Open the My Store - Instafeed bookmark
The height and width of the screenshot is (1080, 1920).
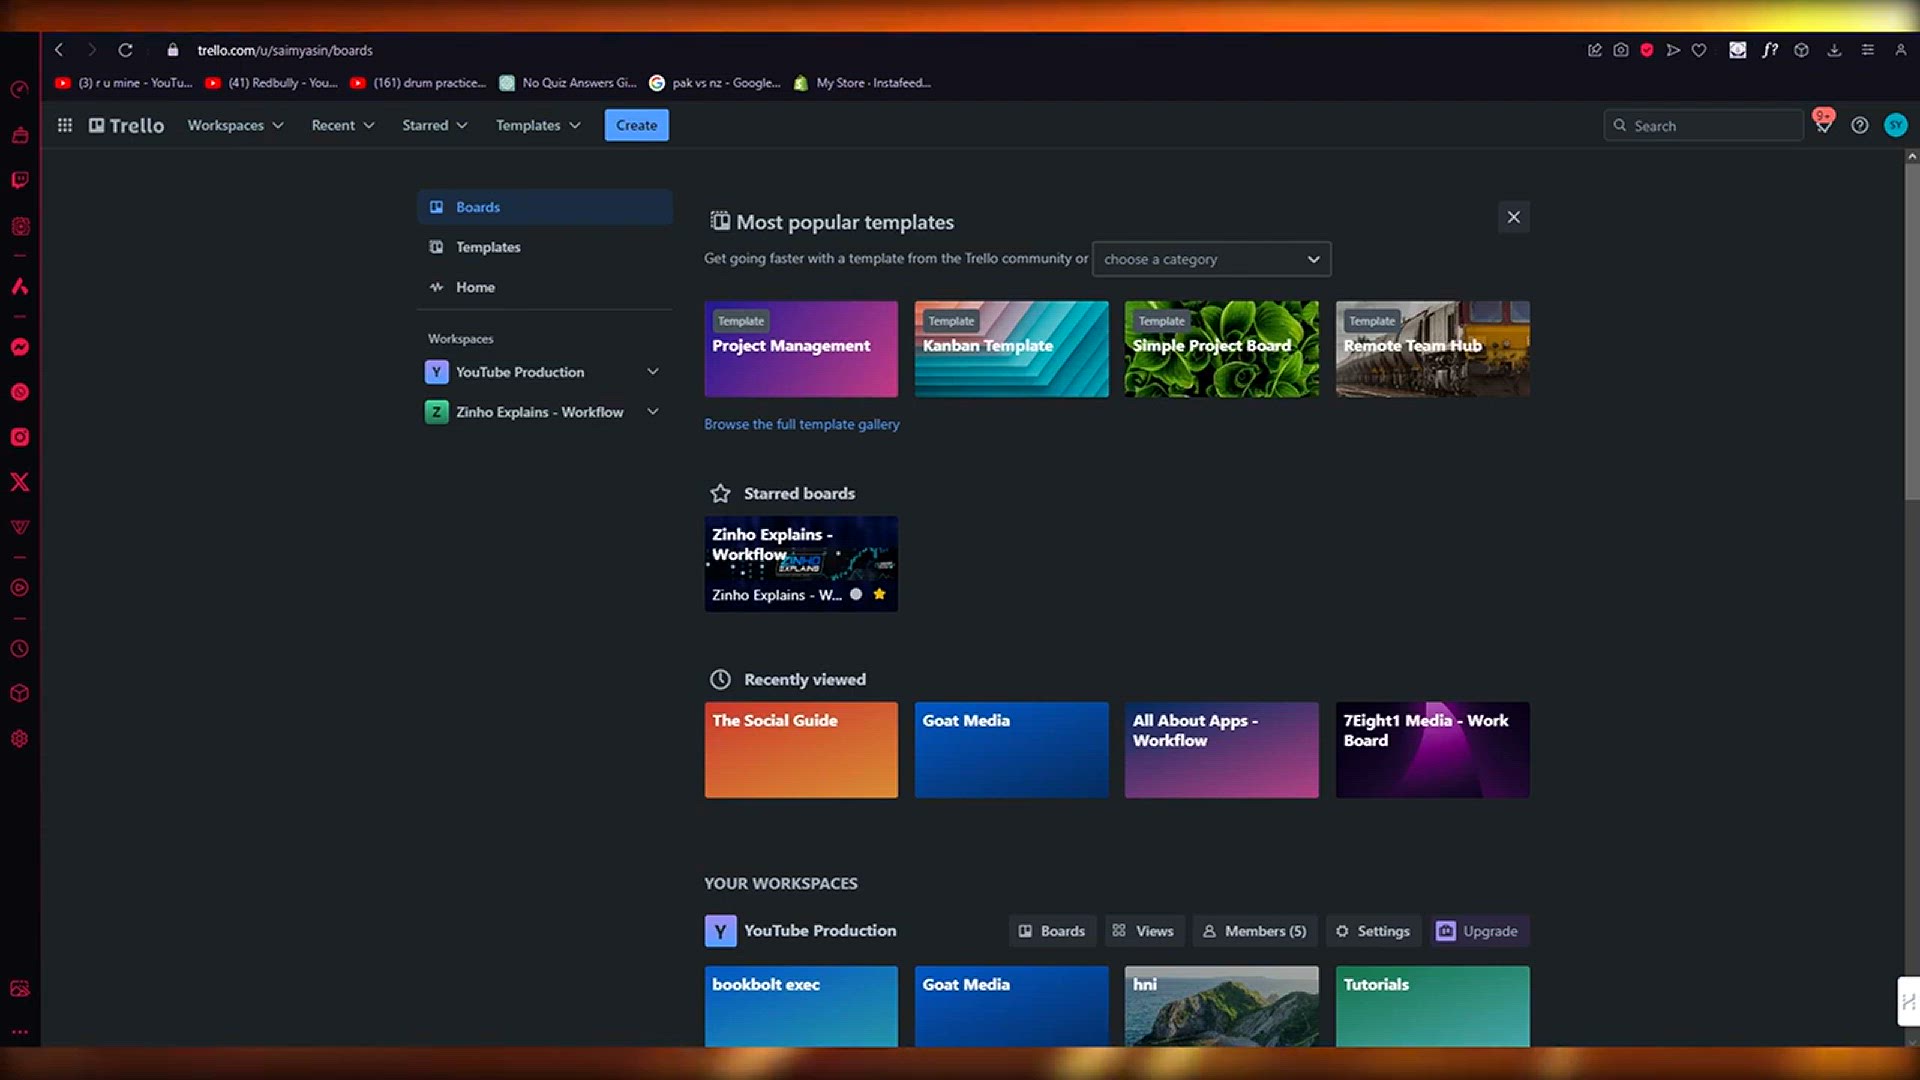point(863,83)
